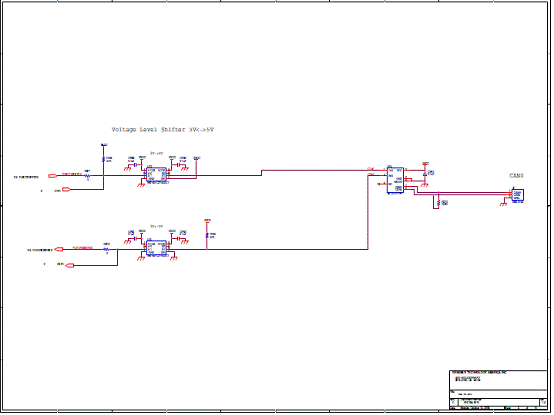Click the pull-up resistor right of lower shifter
This screenshot has width=554, height=415.
pyautogui.click(x=207, y=236)
